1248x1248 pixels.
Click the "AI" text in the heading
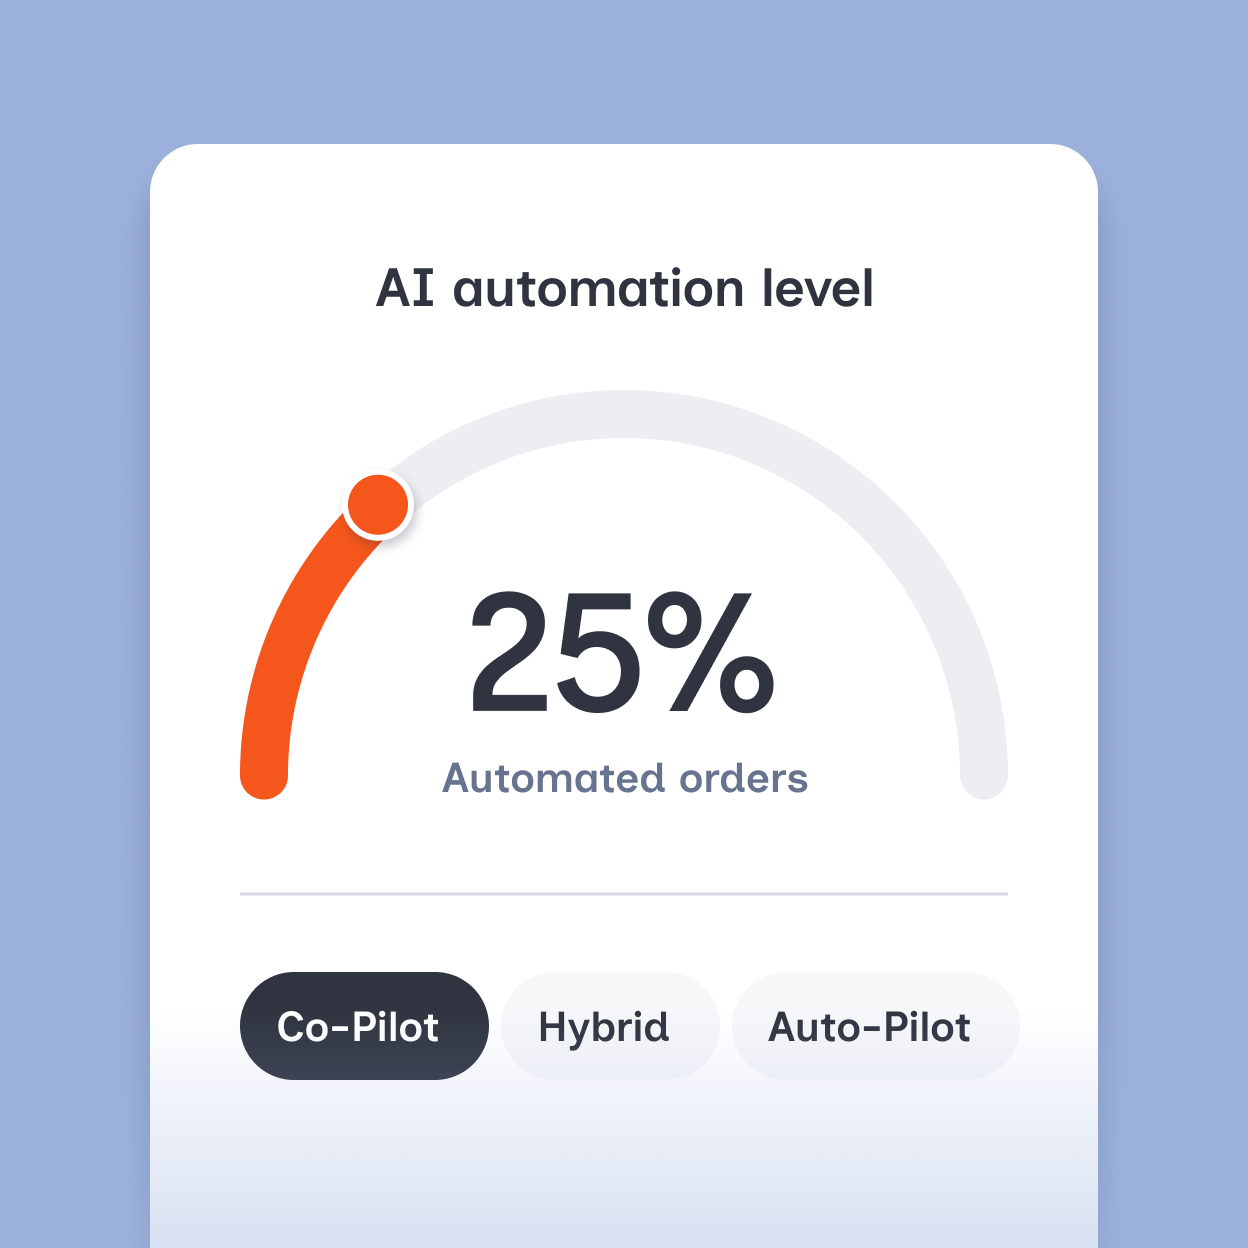(x=405, y=289)
